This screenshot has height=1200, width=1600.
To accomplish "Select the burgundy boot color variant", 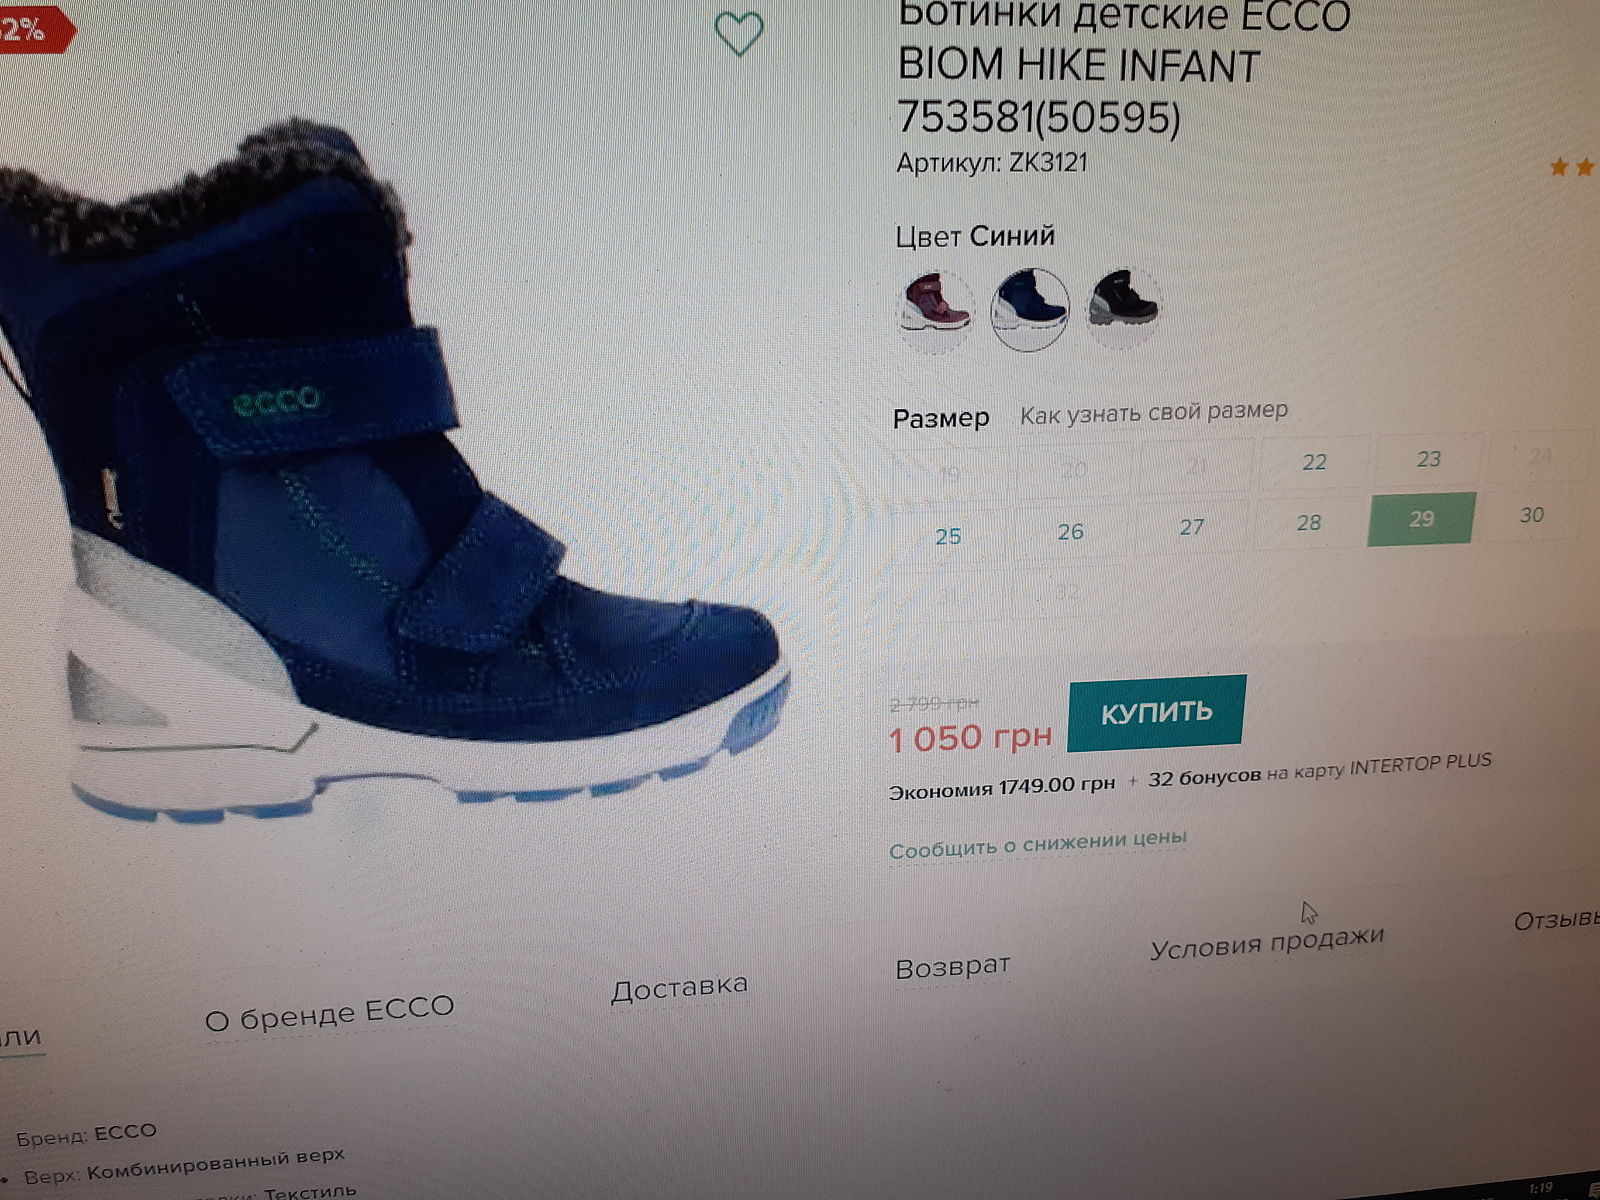I will click(x=934, y=309).
